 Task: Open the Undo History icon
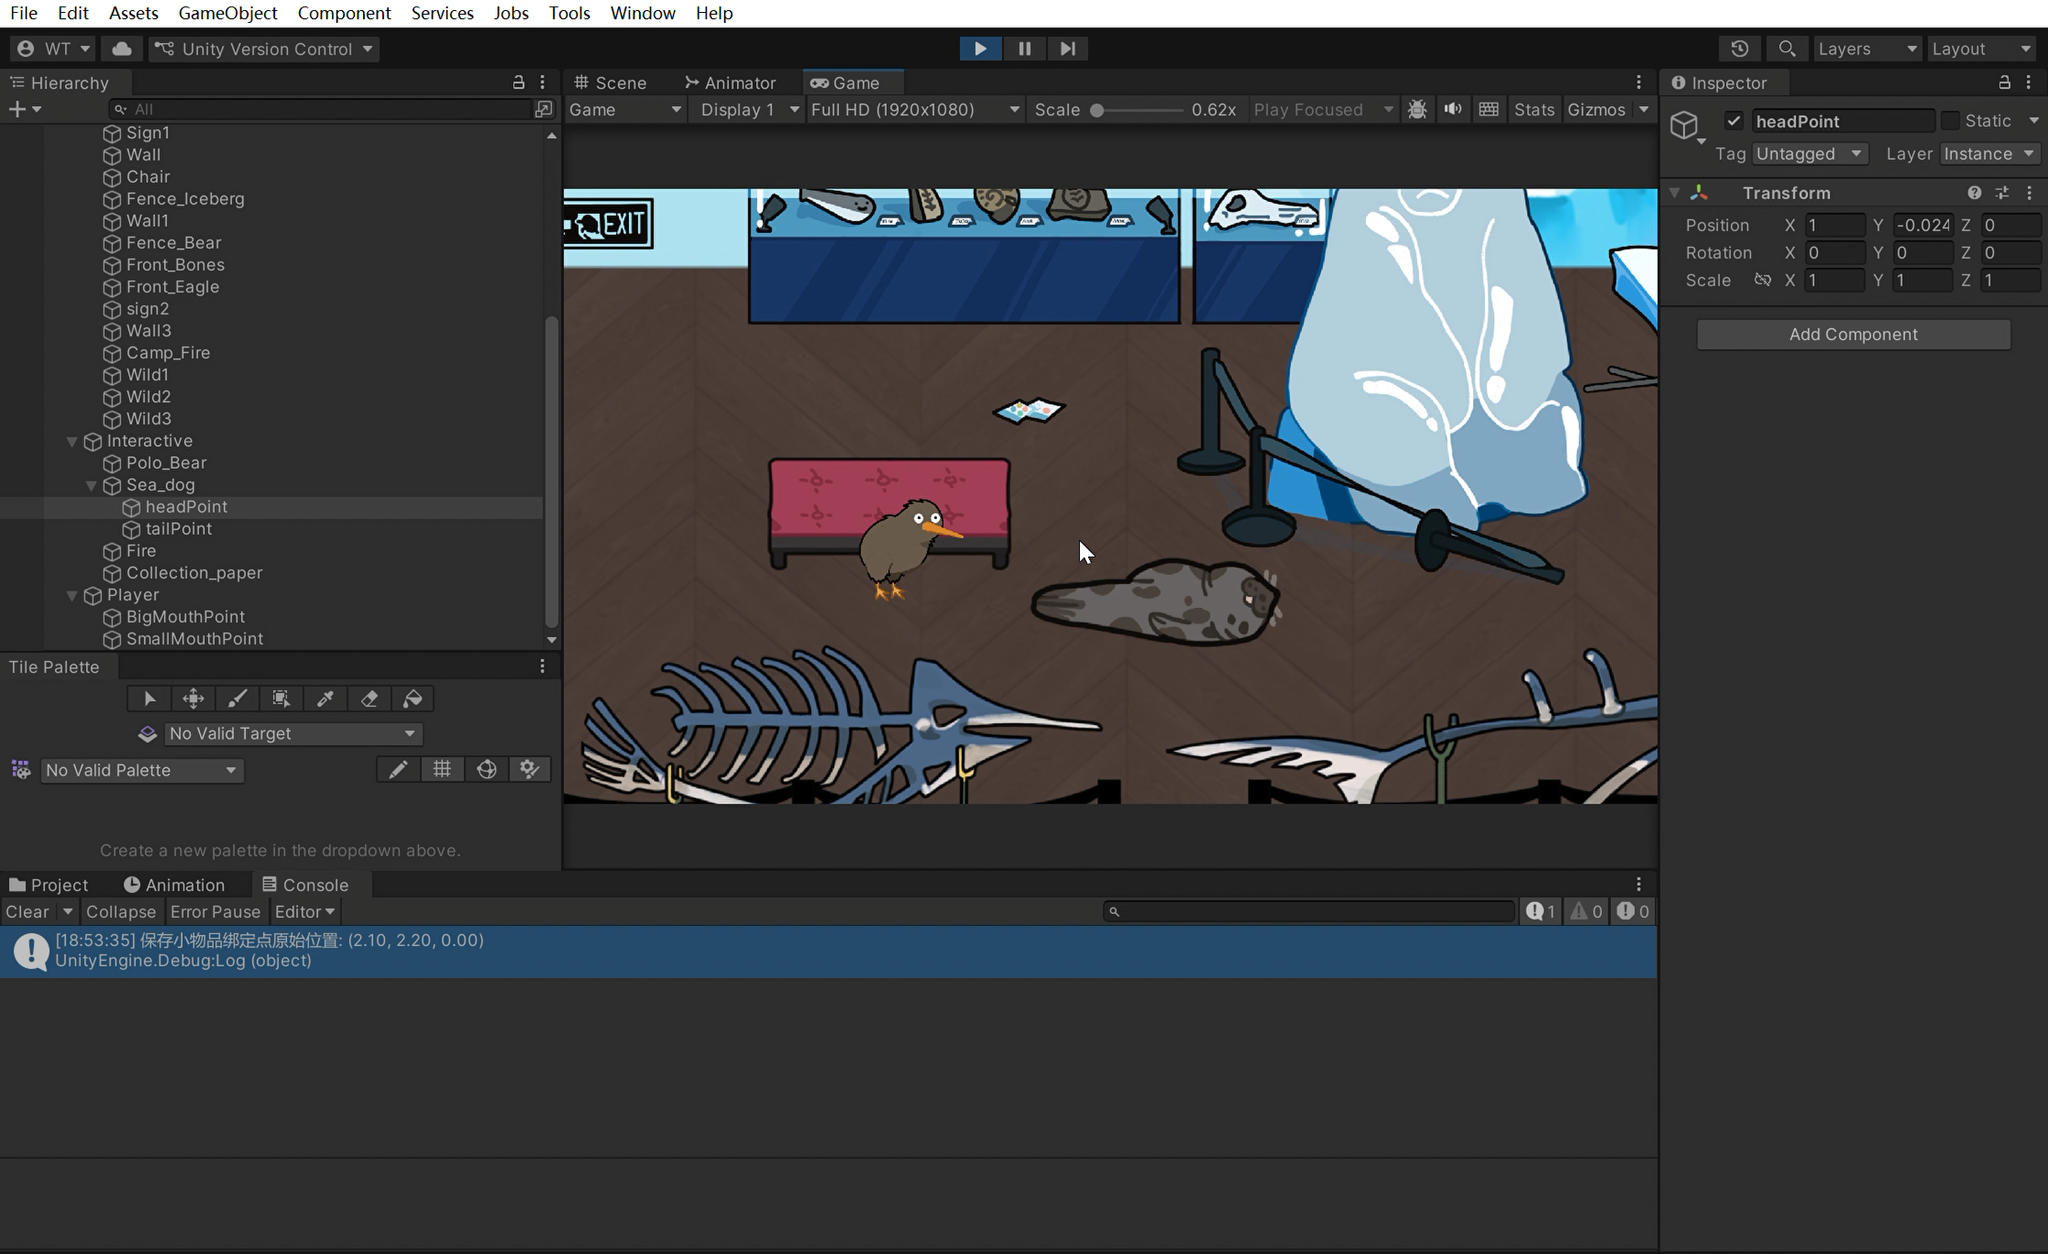[1739, 48]
